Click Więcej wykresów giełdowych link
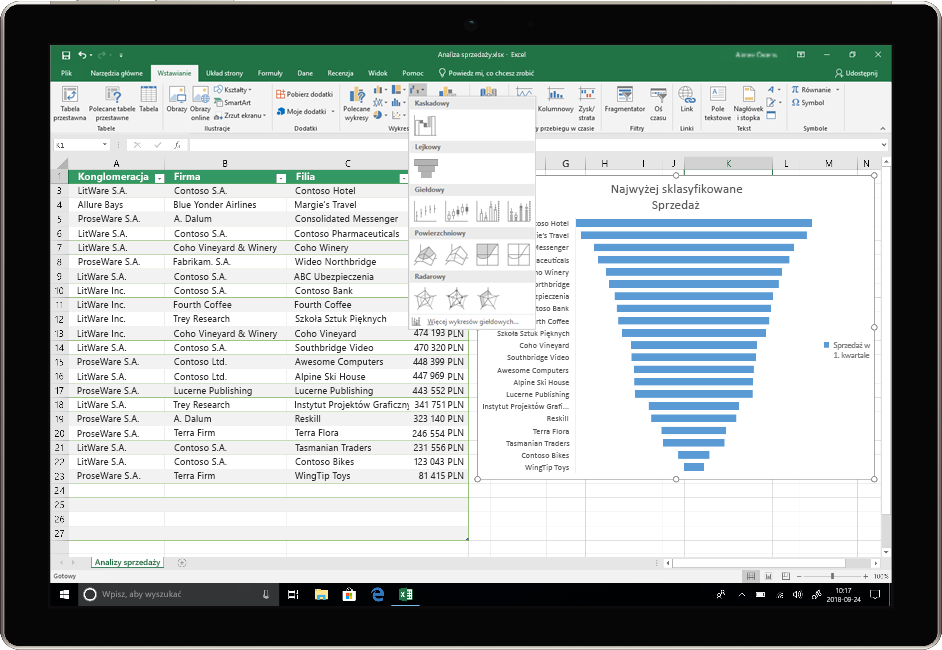Image resolution: width=942 pixels, height=650 pixels. pyautogui.click(x=472, y=322)
